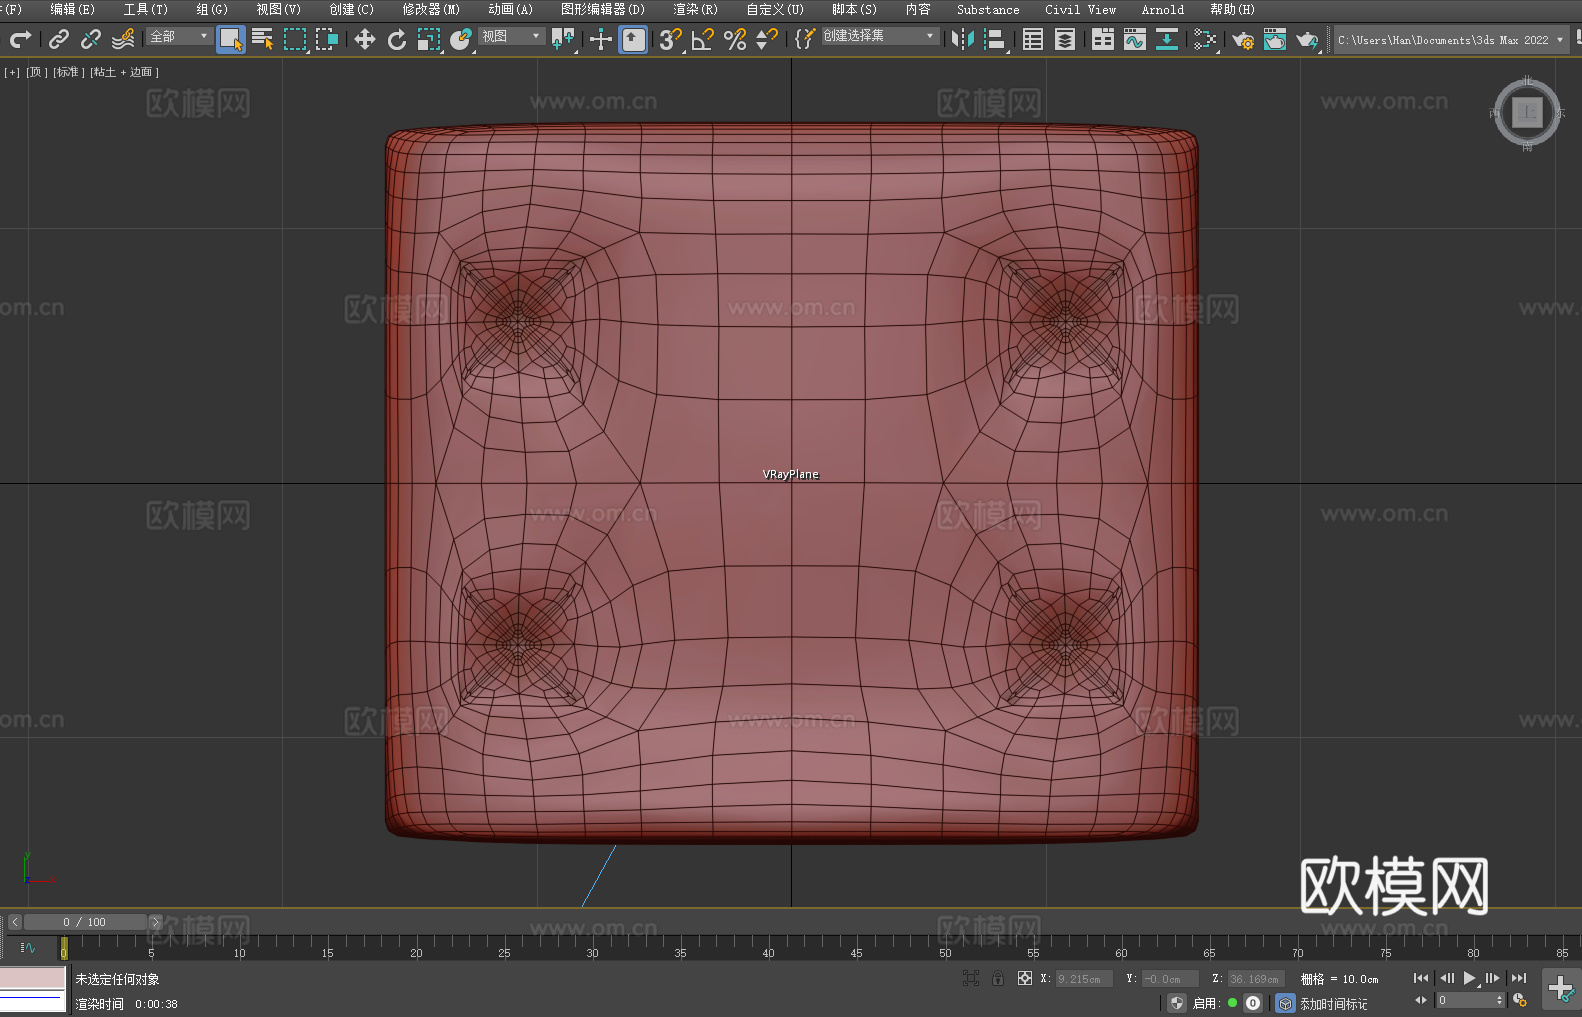Open the Civil View menu
The width and height of the screenshot is (1582, 1017).
pyautogui.click(x=1080, y=9)
